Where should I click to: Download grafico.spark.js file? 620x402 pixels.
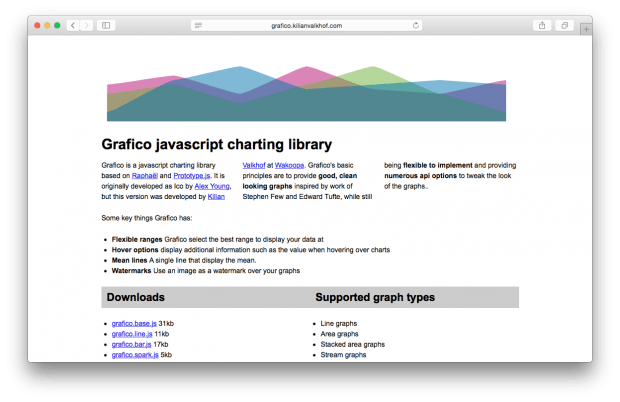pyautogui.click(x=134, y=354)
